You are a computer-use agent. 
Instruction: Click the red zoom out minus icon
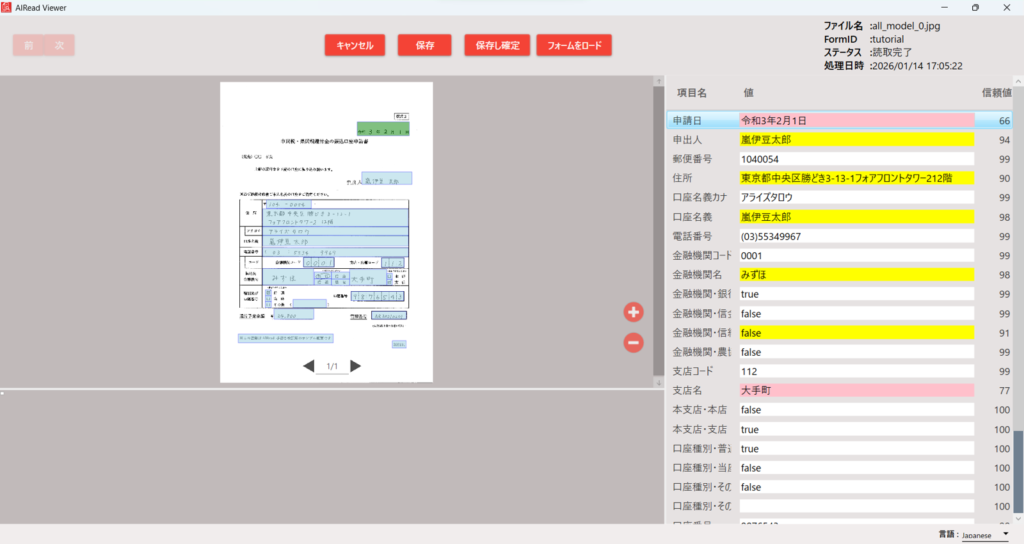(633, 343)
